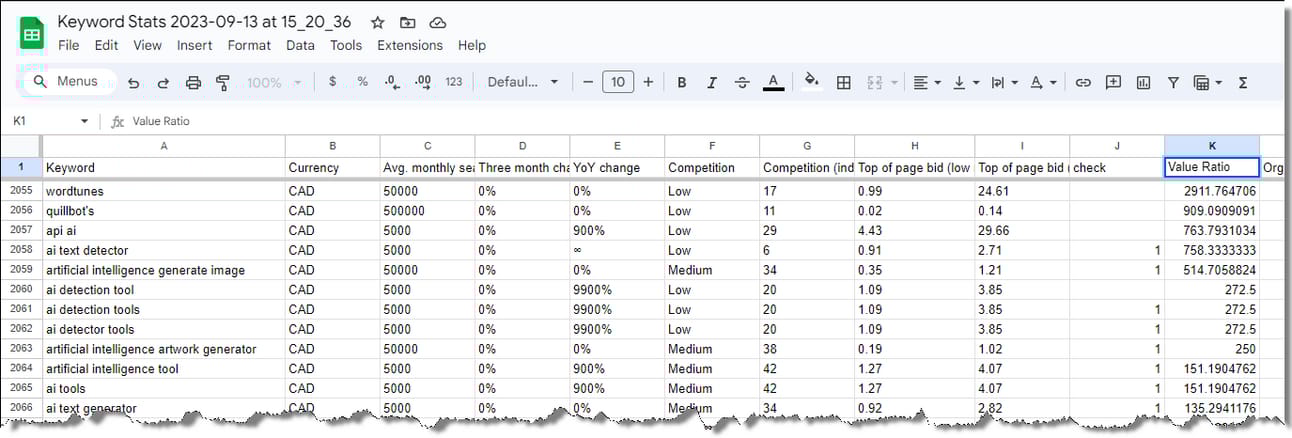Image resolution: width=1292 pixels, height=438 pixels.
Task: Open the 100% zoom dropdown
Action: coord(274,82)
